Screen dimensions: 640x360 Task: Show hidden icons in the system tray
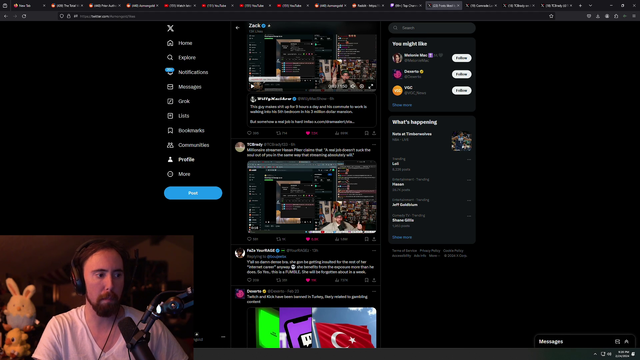click(x=595, y=354)
